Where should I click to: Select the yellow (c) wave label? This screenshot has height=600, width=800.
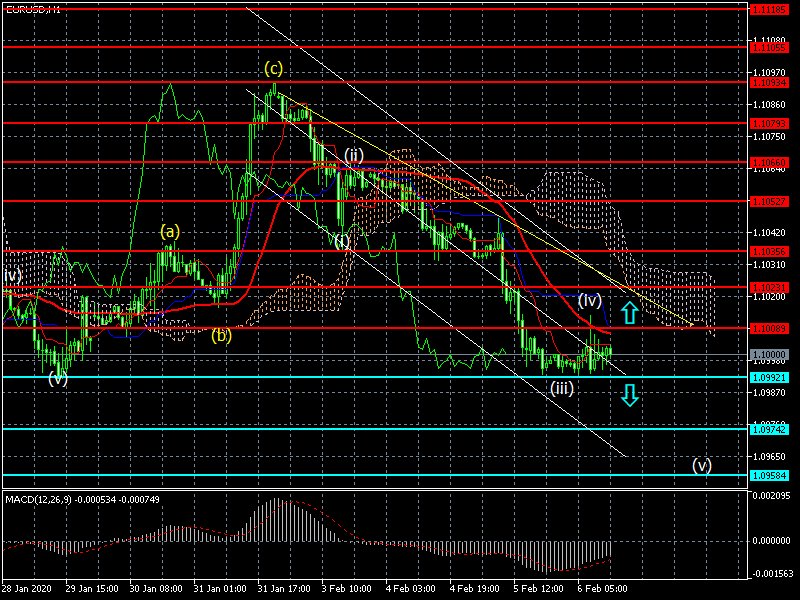[273, 68]
